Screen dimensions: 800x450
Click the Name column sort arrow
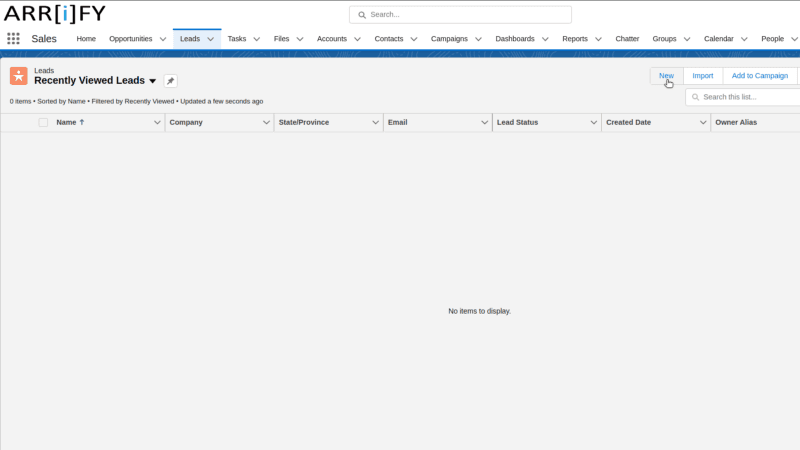point(82,122)
